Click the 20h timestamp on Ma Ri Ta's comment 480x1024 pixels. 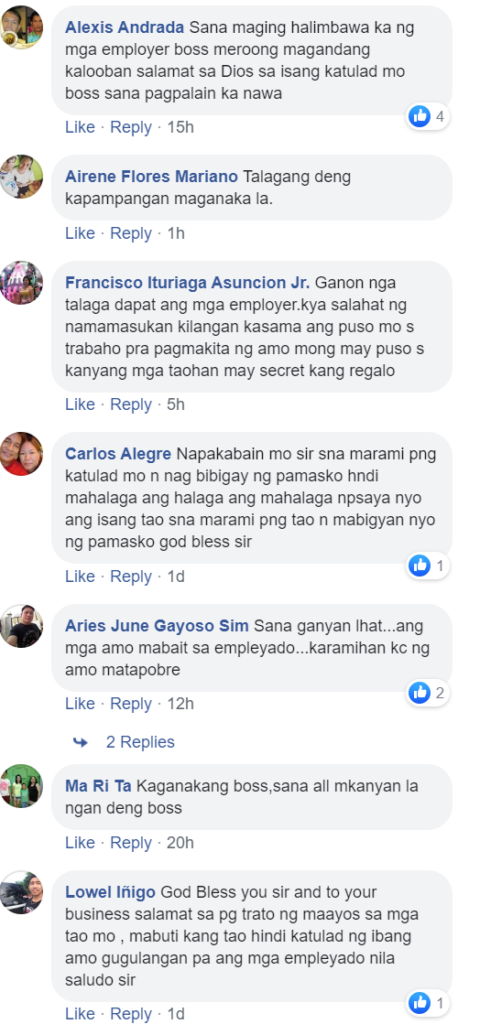(180, 842)
